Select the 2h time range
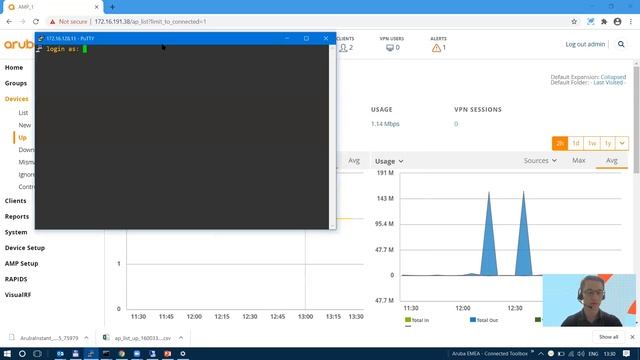This screenshot has width=640, height=360. pyautogui.click(x=560, y=143)
